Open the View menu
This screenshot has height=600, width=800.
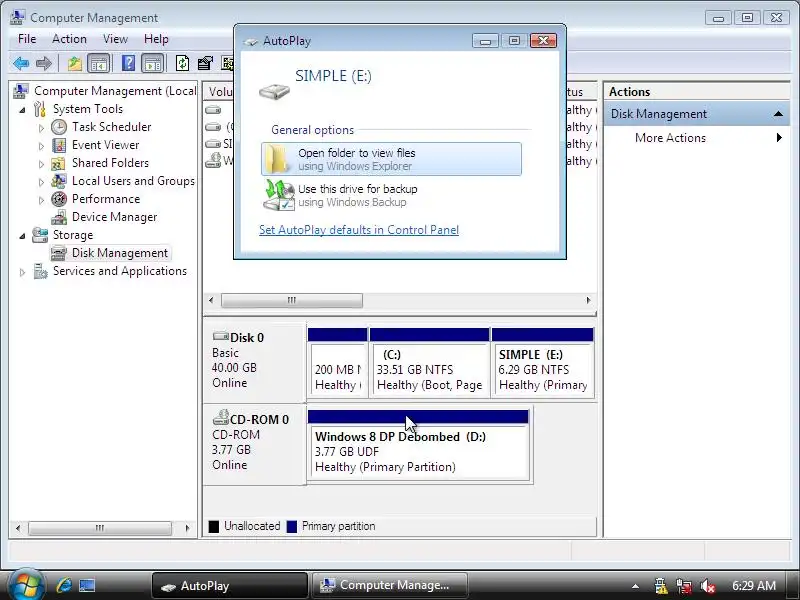click(x=115, y=39)
